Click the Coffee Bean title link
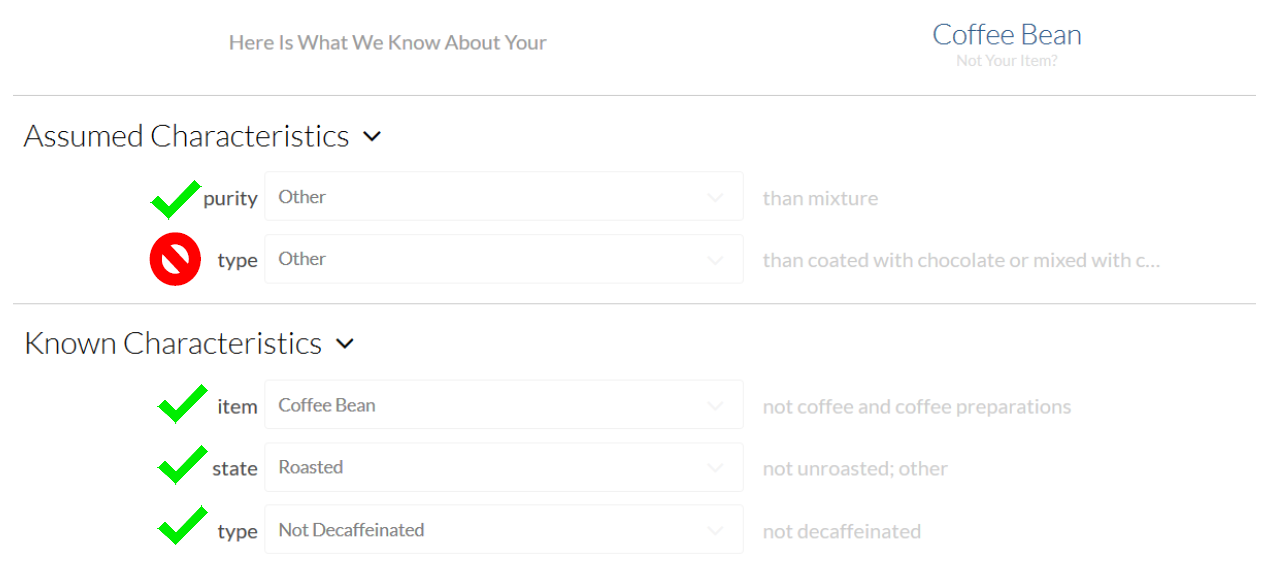This screenshot has width=1277, height=586. (x=1007, y=35)
